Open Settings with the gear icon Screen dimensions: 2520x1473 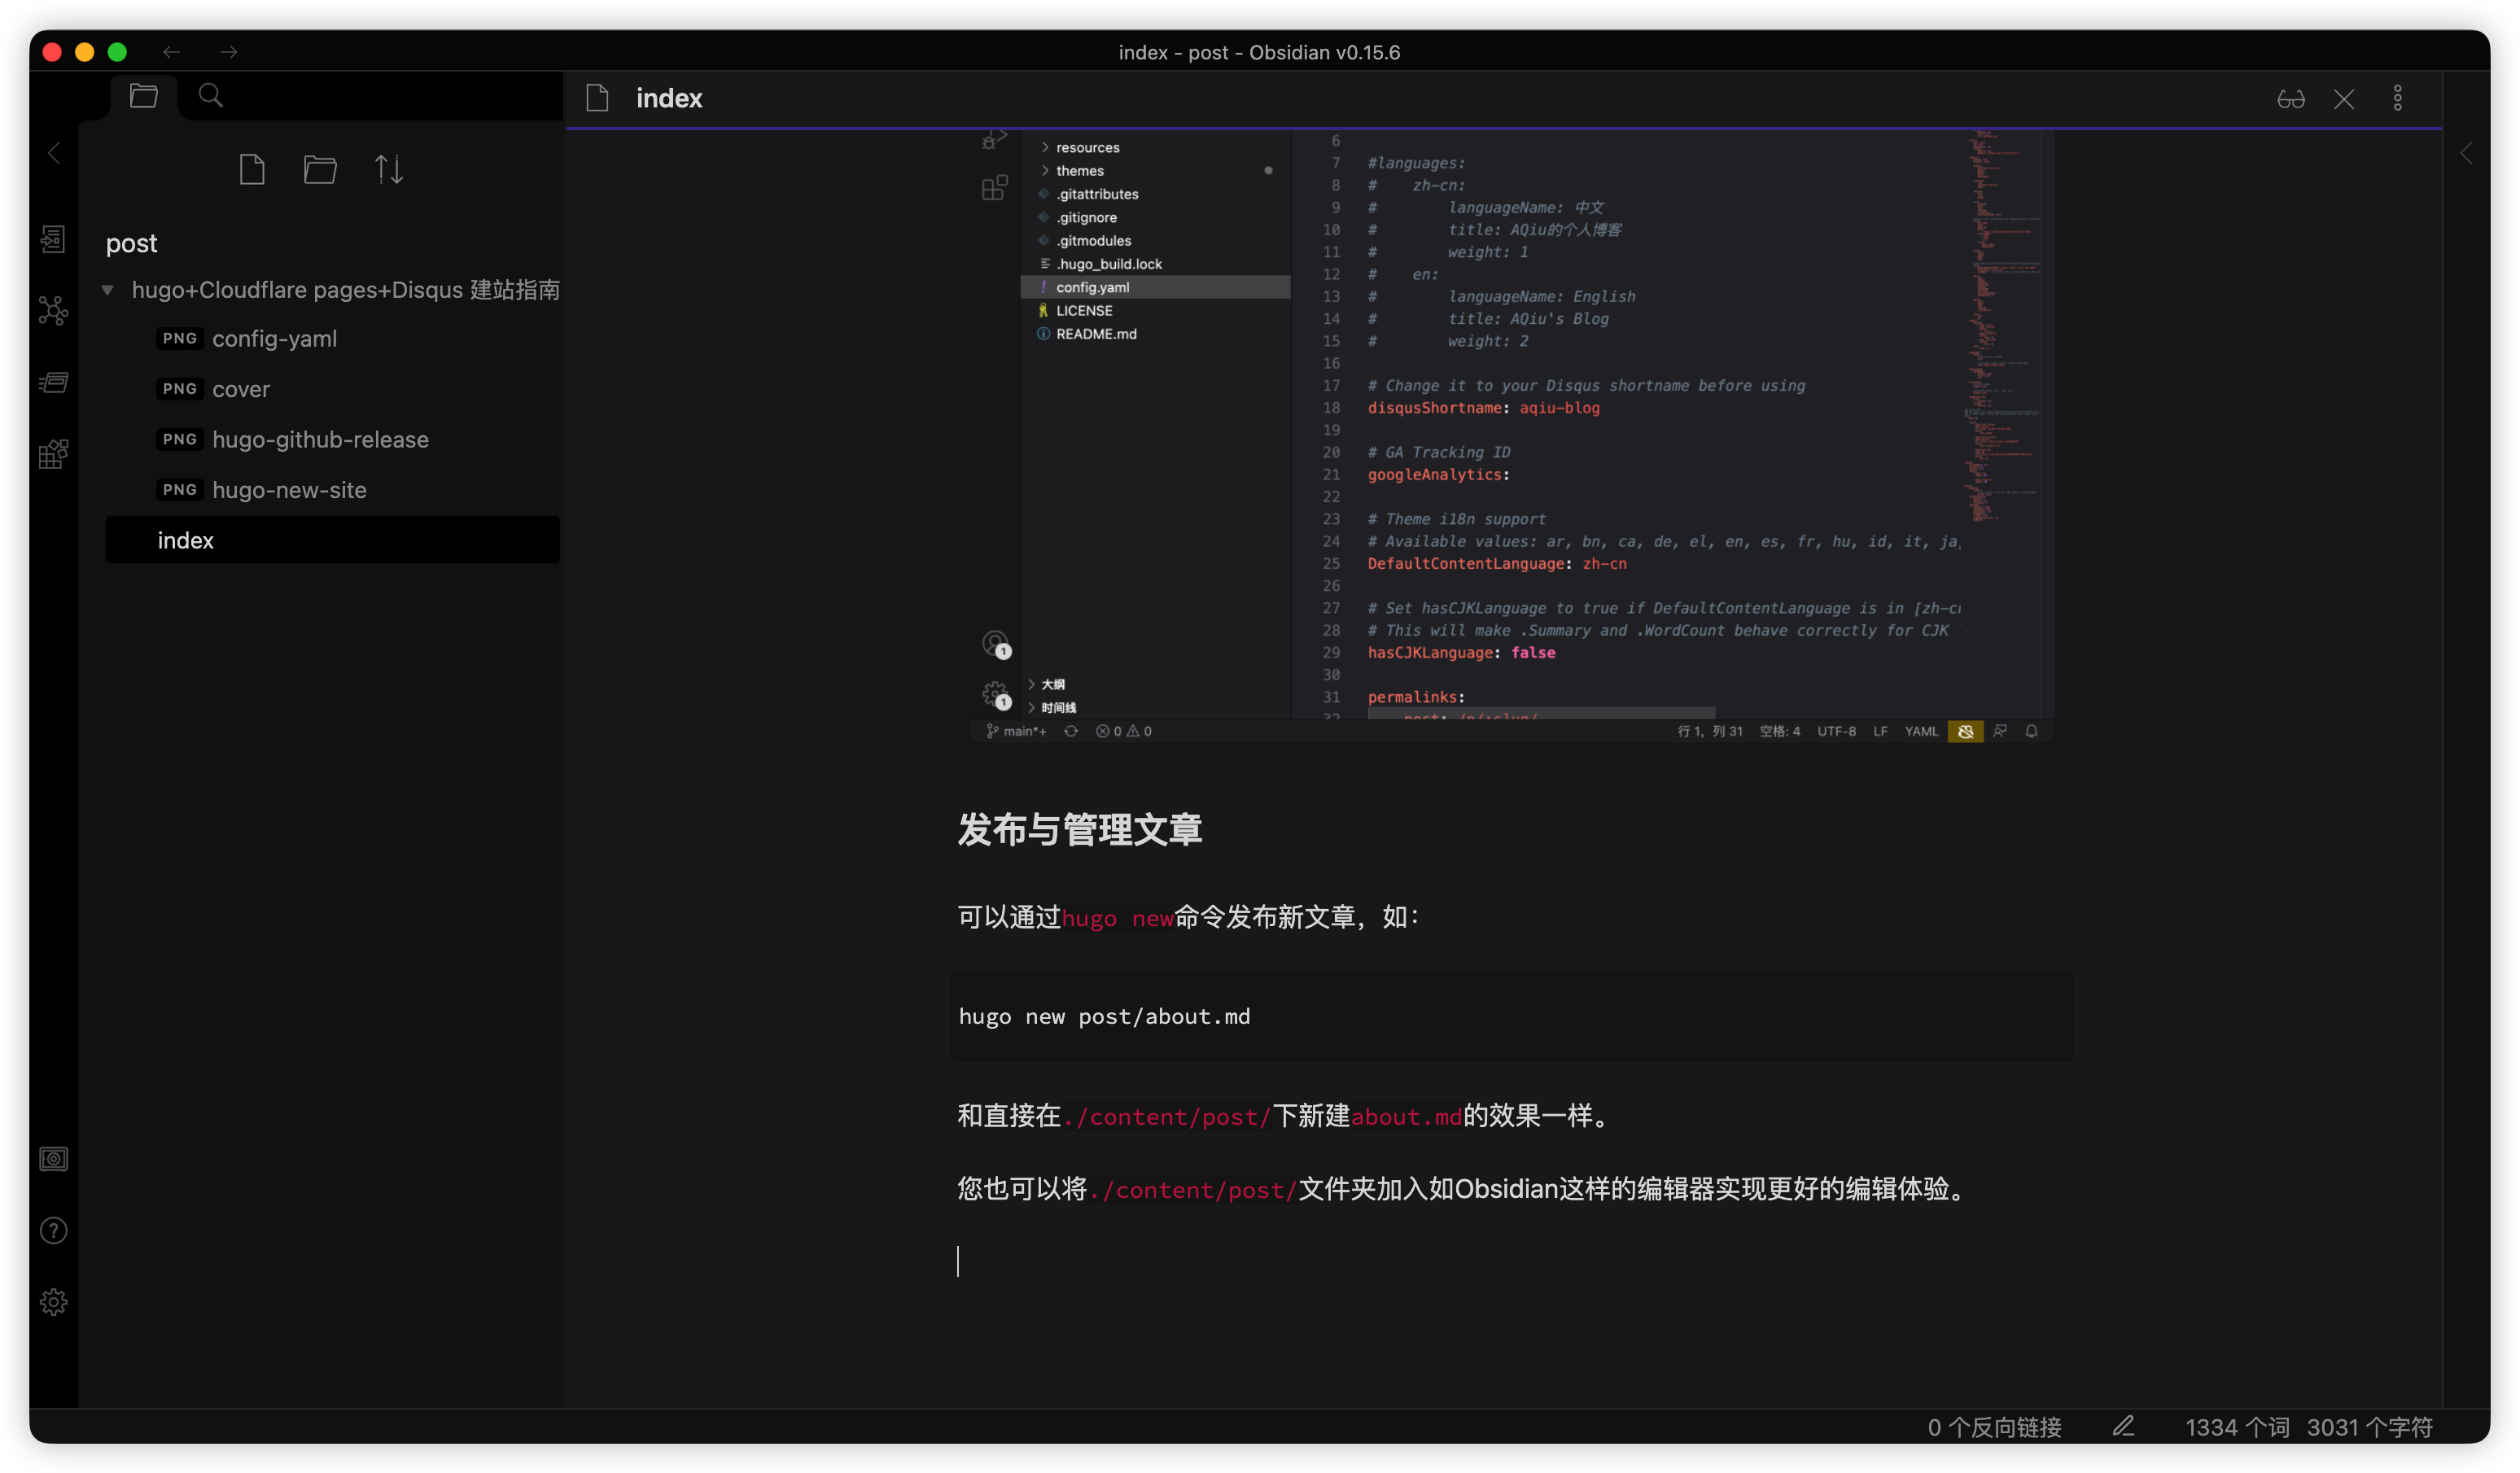[x=52, y=1301]
